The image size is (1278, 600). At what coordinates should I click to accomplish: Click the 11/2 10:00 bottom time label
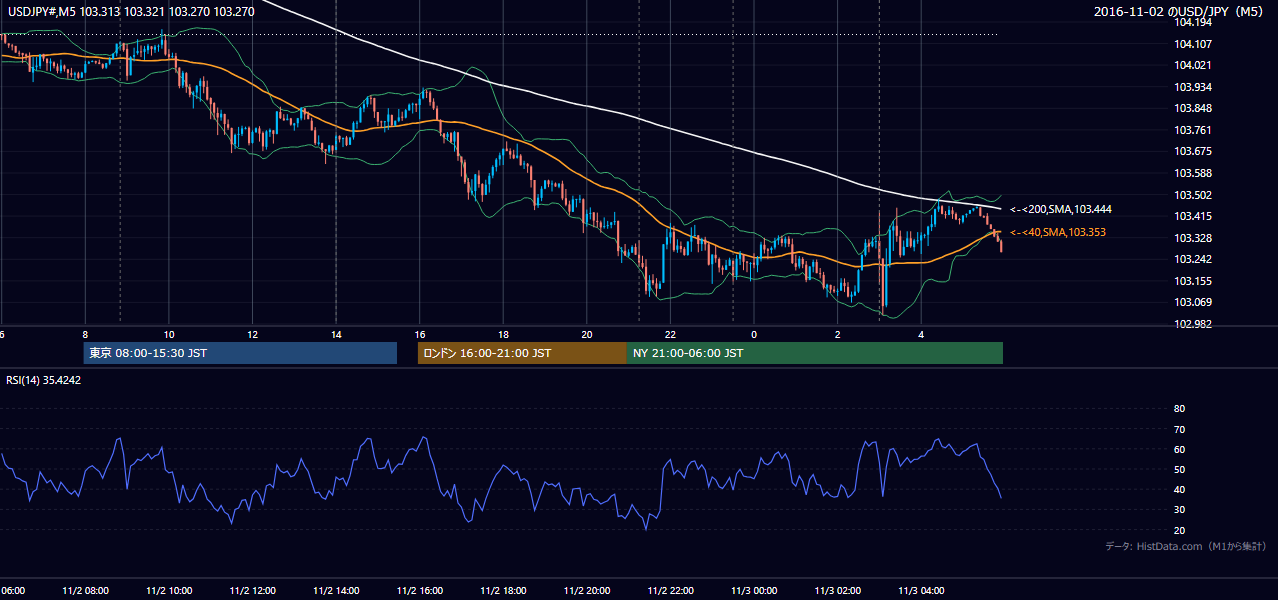(x=169, y=591)
